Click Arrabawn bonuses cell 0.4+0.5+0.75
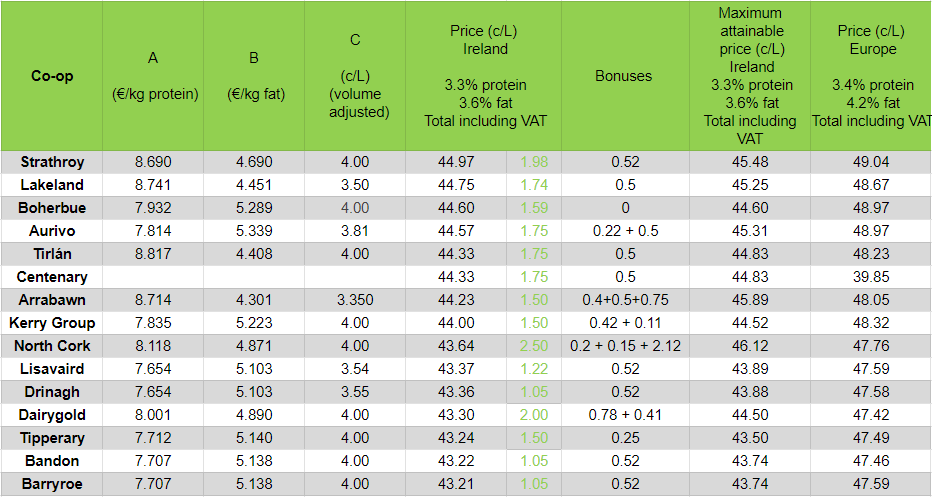Viewport: 932px width, 497px height. 624,300
